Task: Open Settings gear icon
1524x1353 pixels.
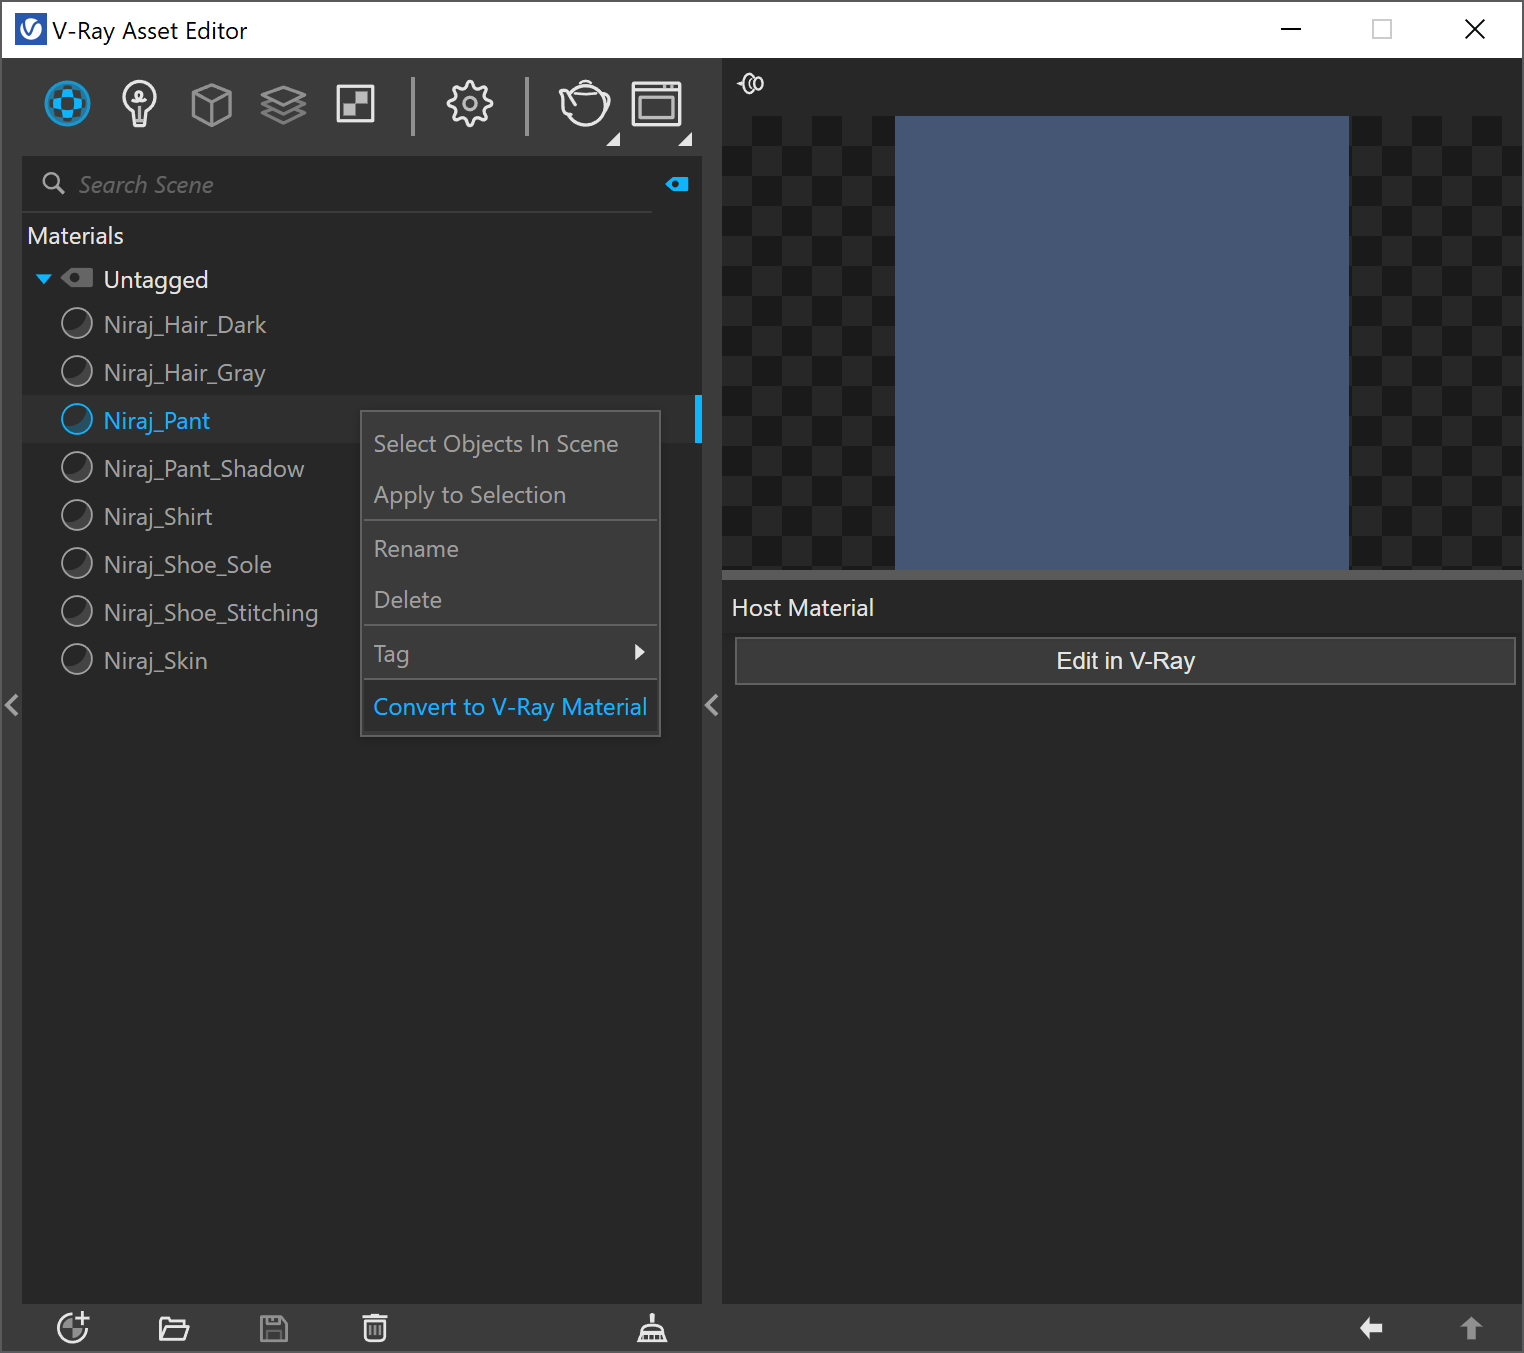Action: 470,104
